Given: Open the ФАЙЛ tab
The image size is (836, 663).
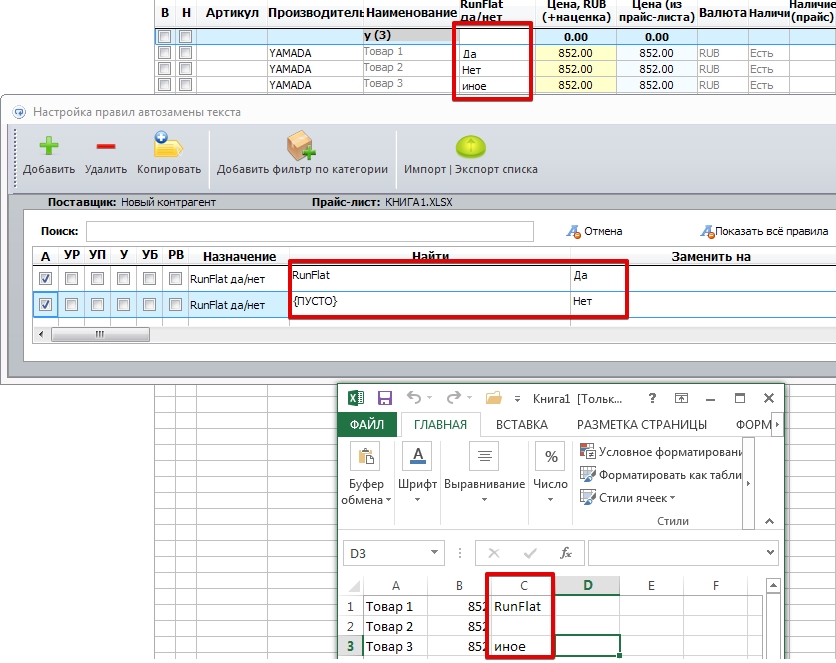Looking at the screenshot, I should [x=367, y=424].
